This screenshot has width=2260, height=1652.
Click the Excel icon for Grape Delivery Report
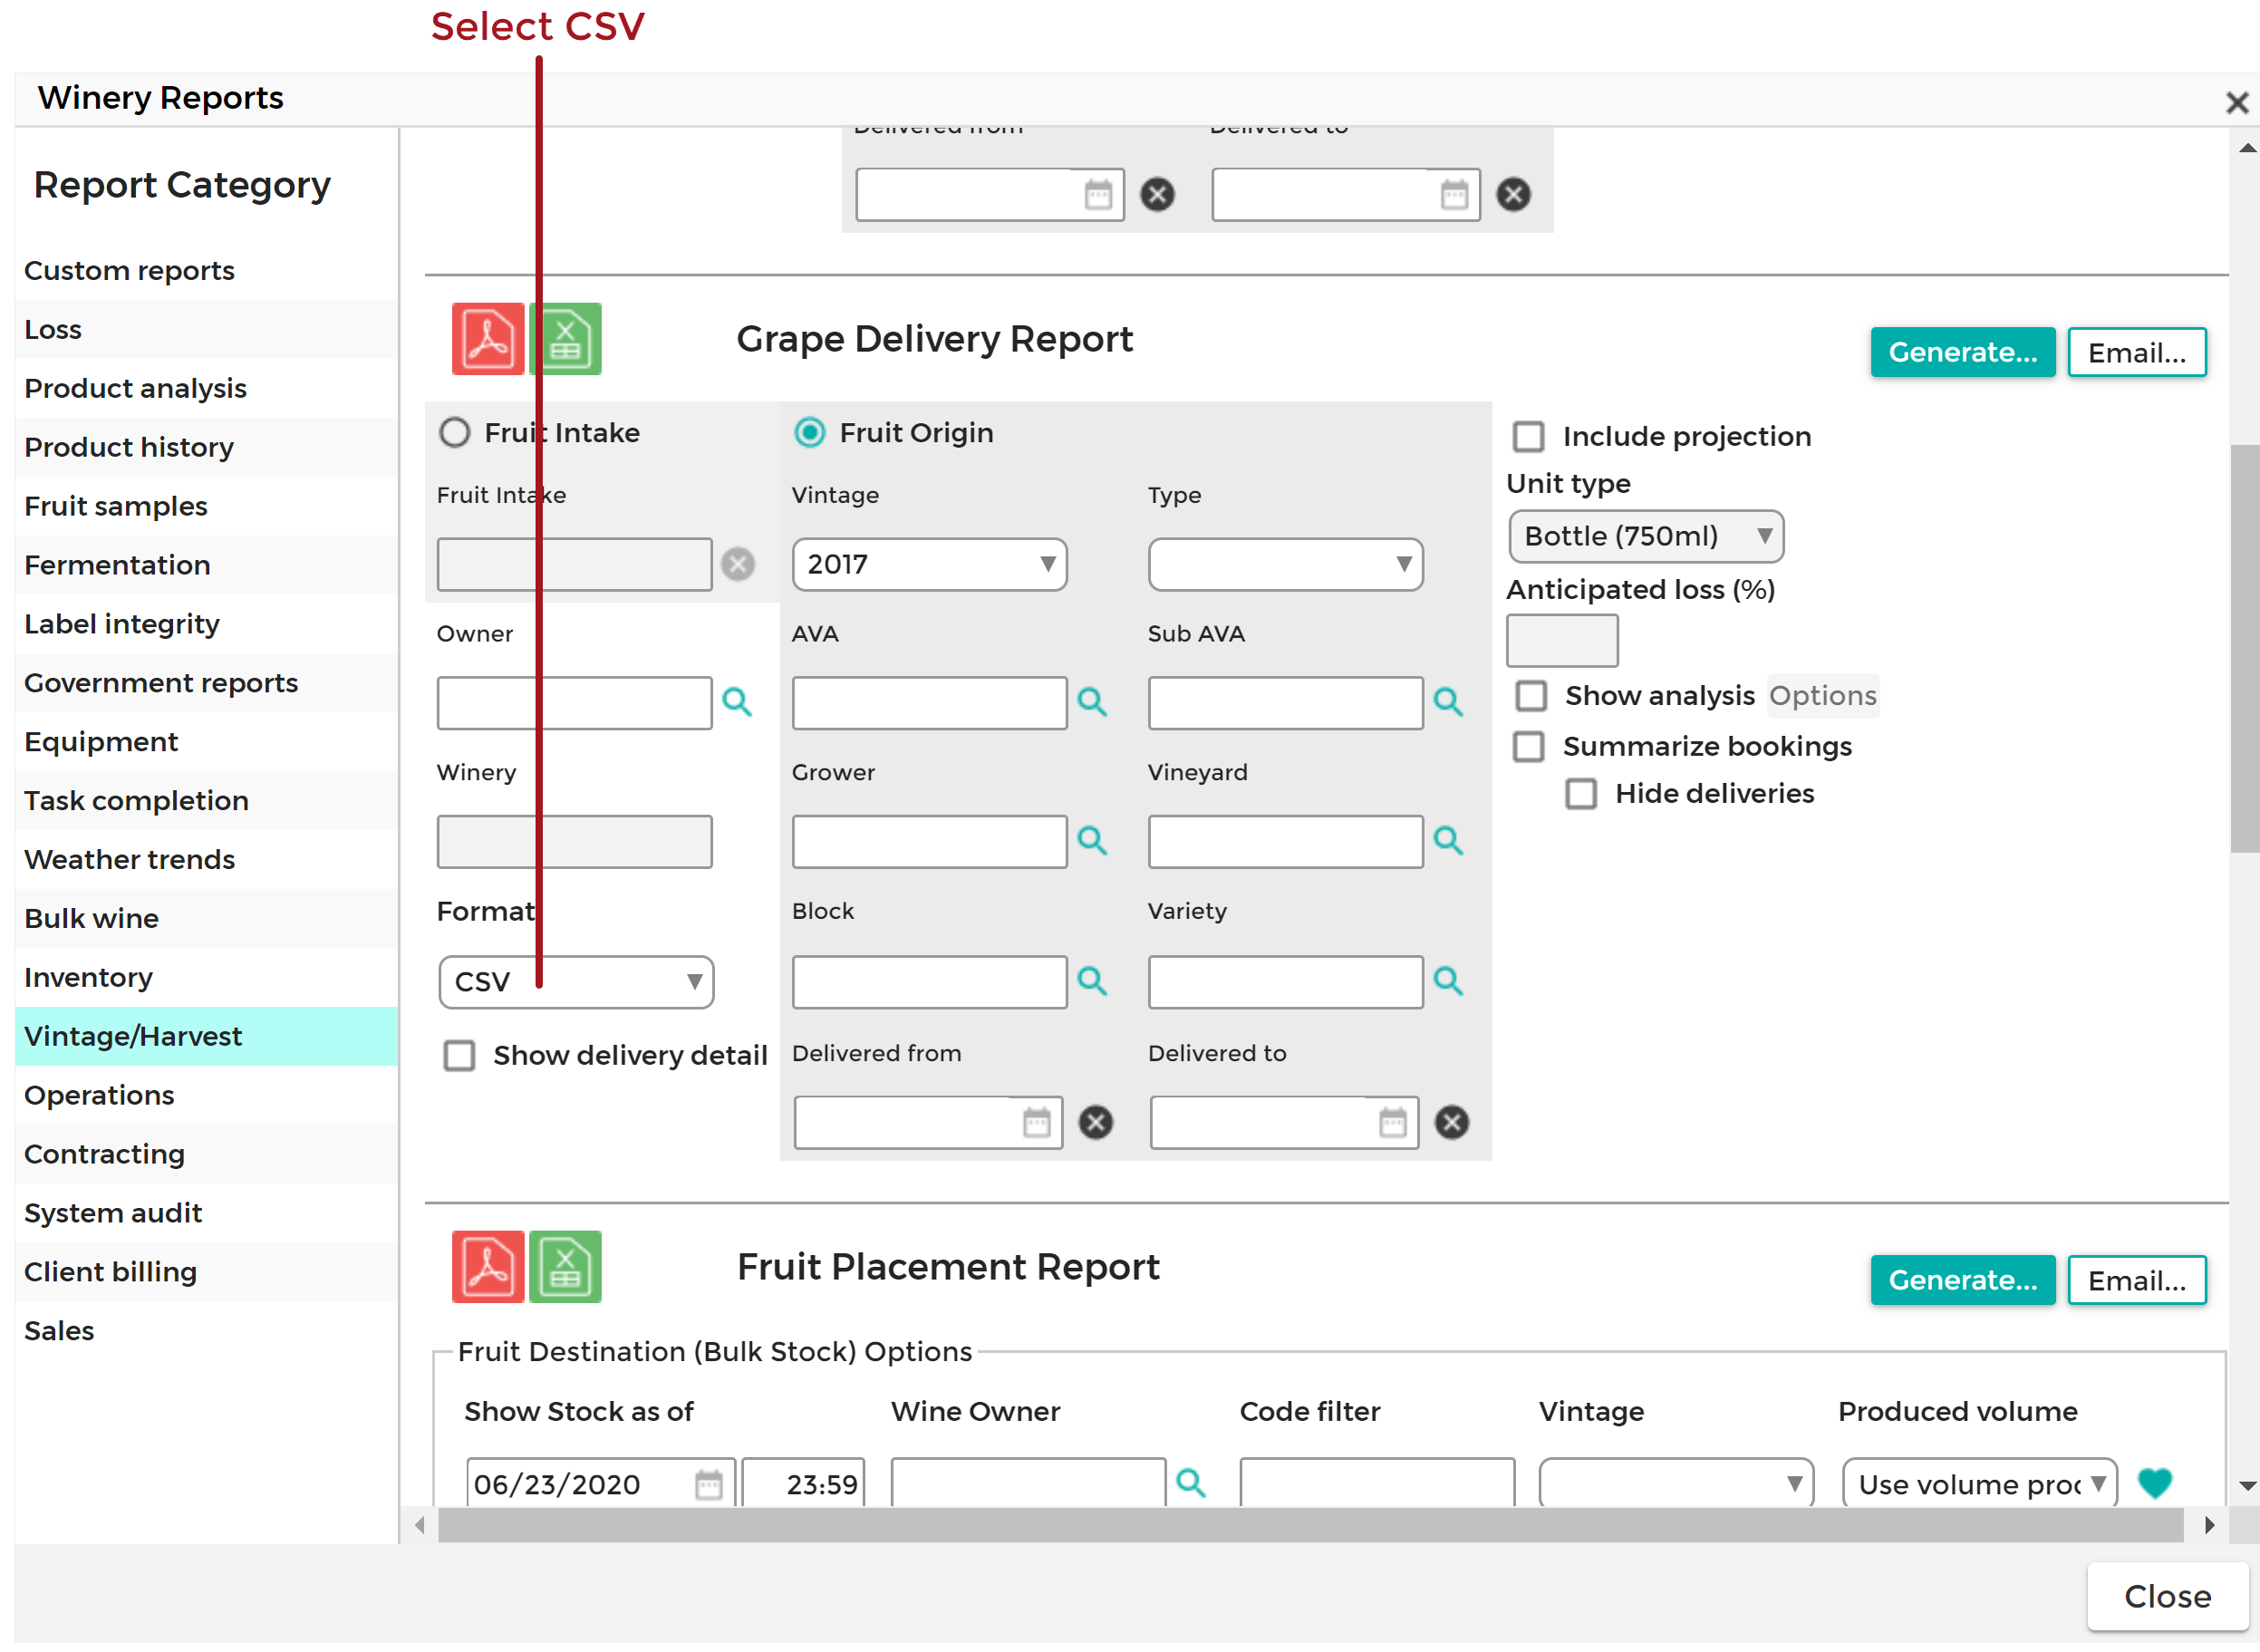coord(566,339)
